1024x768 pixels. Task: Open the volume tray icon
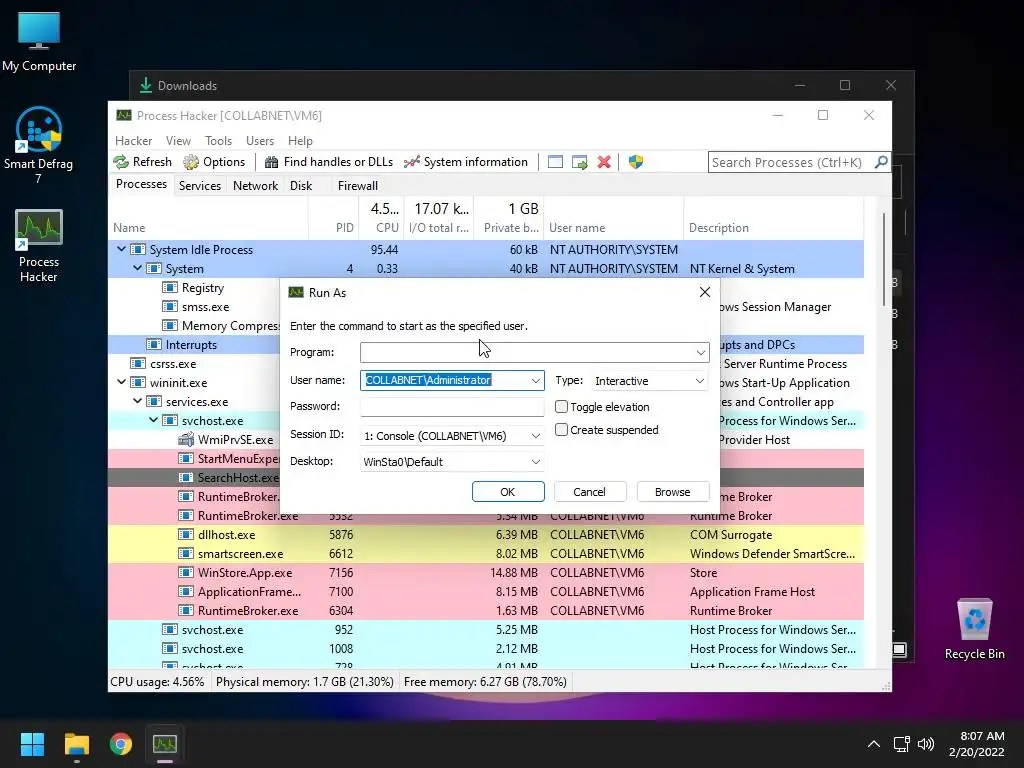926,744
